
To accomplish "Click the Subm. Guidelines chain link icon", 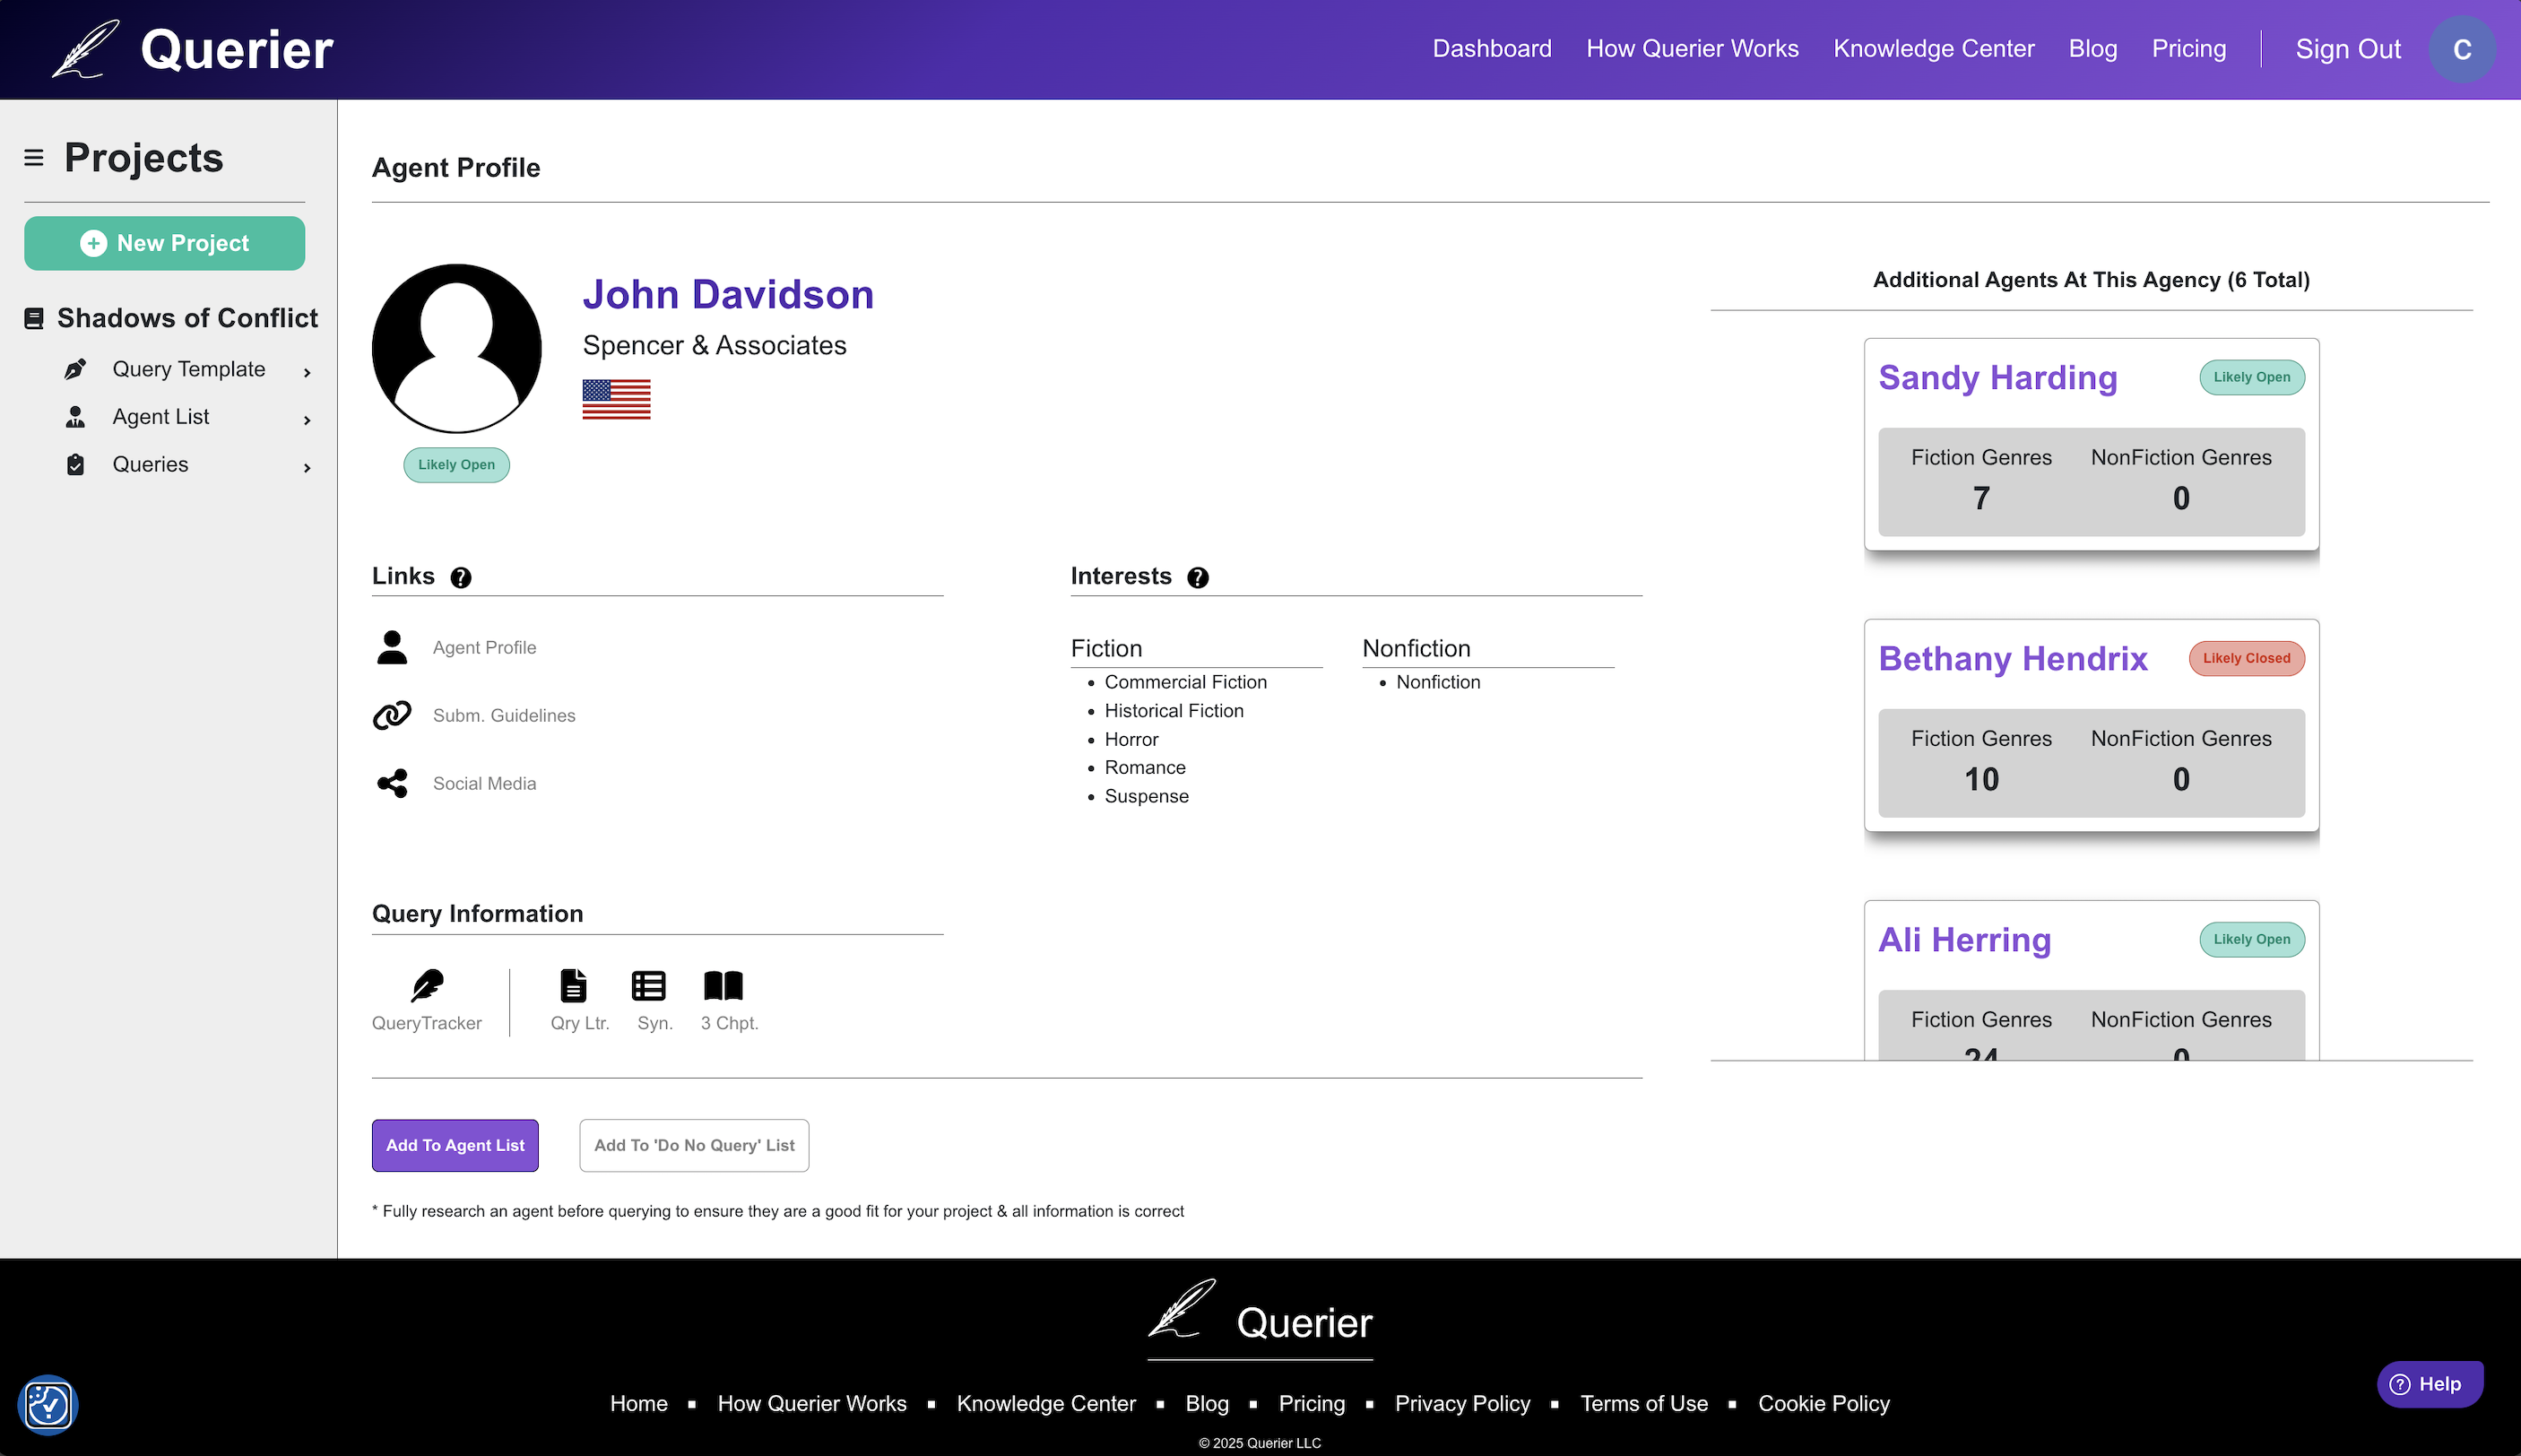I will click(x=392, y=715).
